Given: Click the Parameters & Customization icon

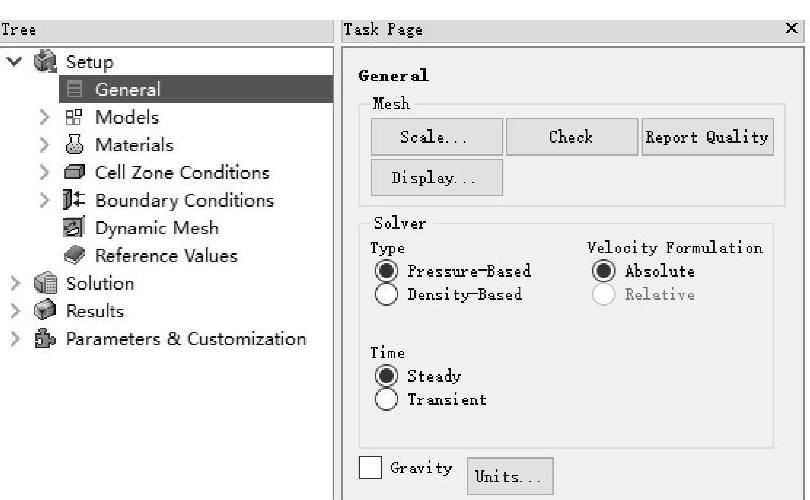Looking at the screenshot, I should pos(45,339).
